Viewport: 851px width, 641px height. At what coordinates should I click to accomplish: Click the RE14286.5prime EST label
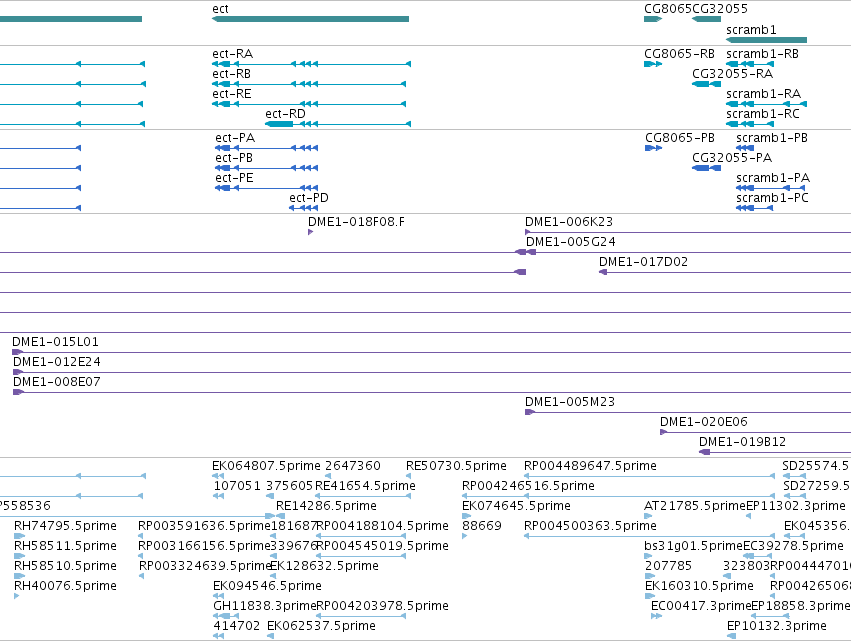click(x=326, y=506)
